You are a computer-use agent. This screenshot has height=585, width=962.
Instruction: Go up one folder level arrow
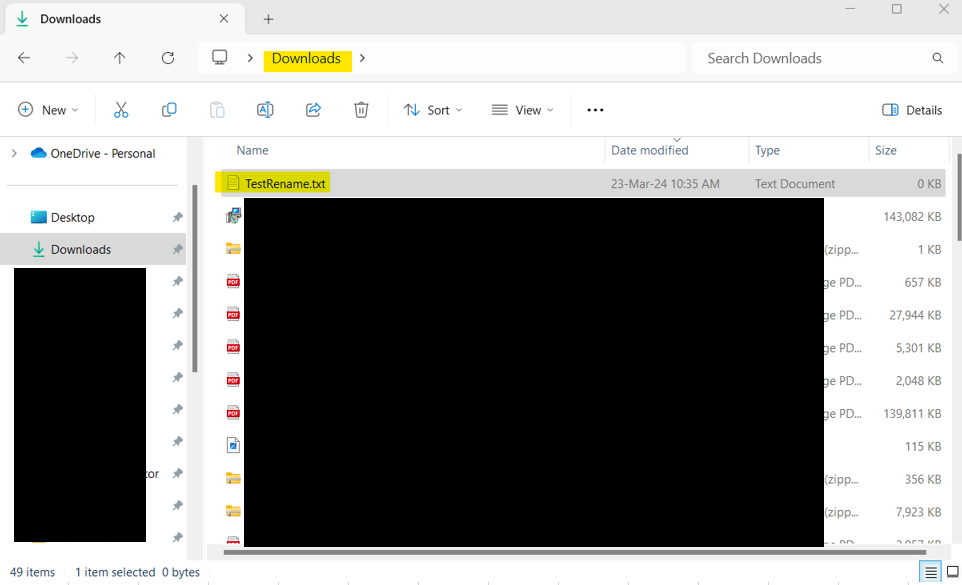tap(120, 58)
